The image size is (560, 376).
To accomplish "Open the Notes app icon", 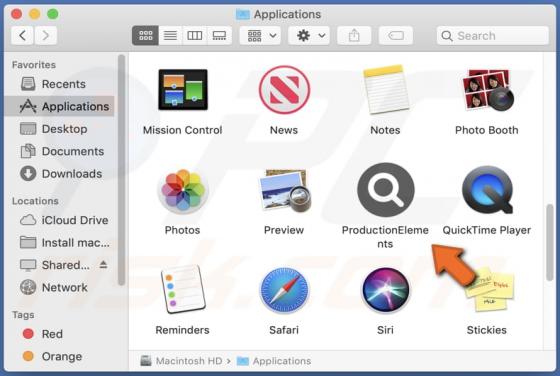I will click(386, 90).
